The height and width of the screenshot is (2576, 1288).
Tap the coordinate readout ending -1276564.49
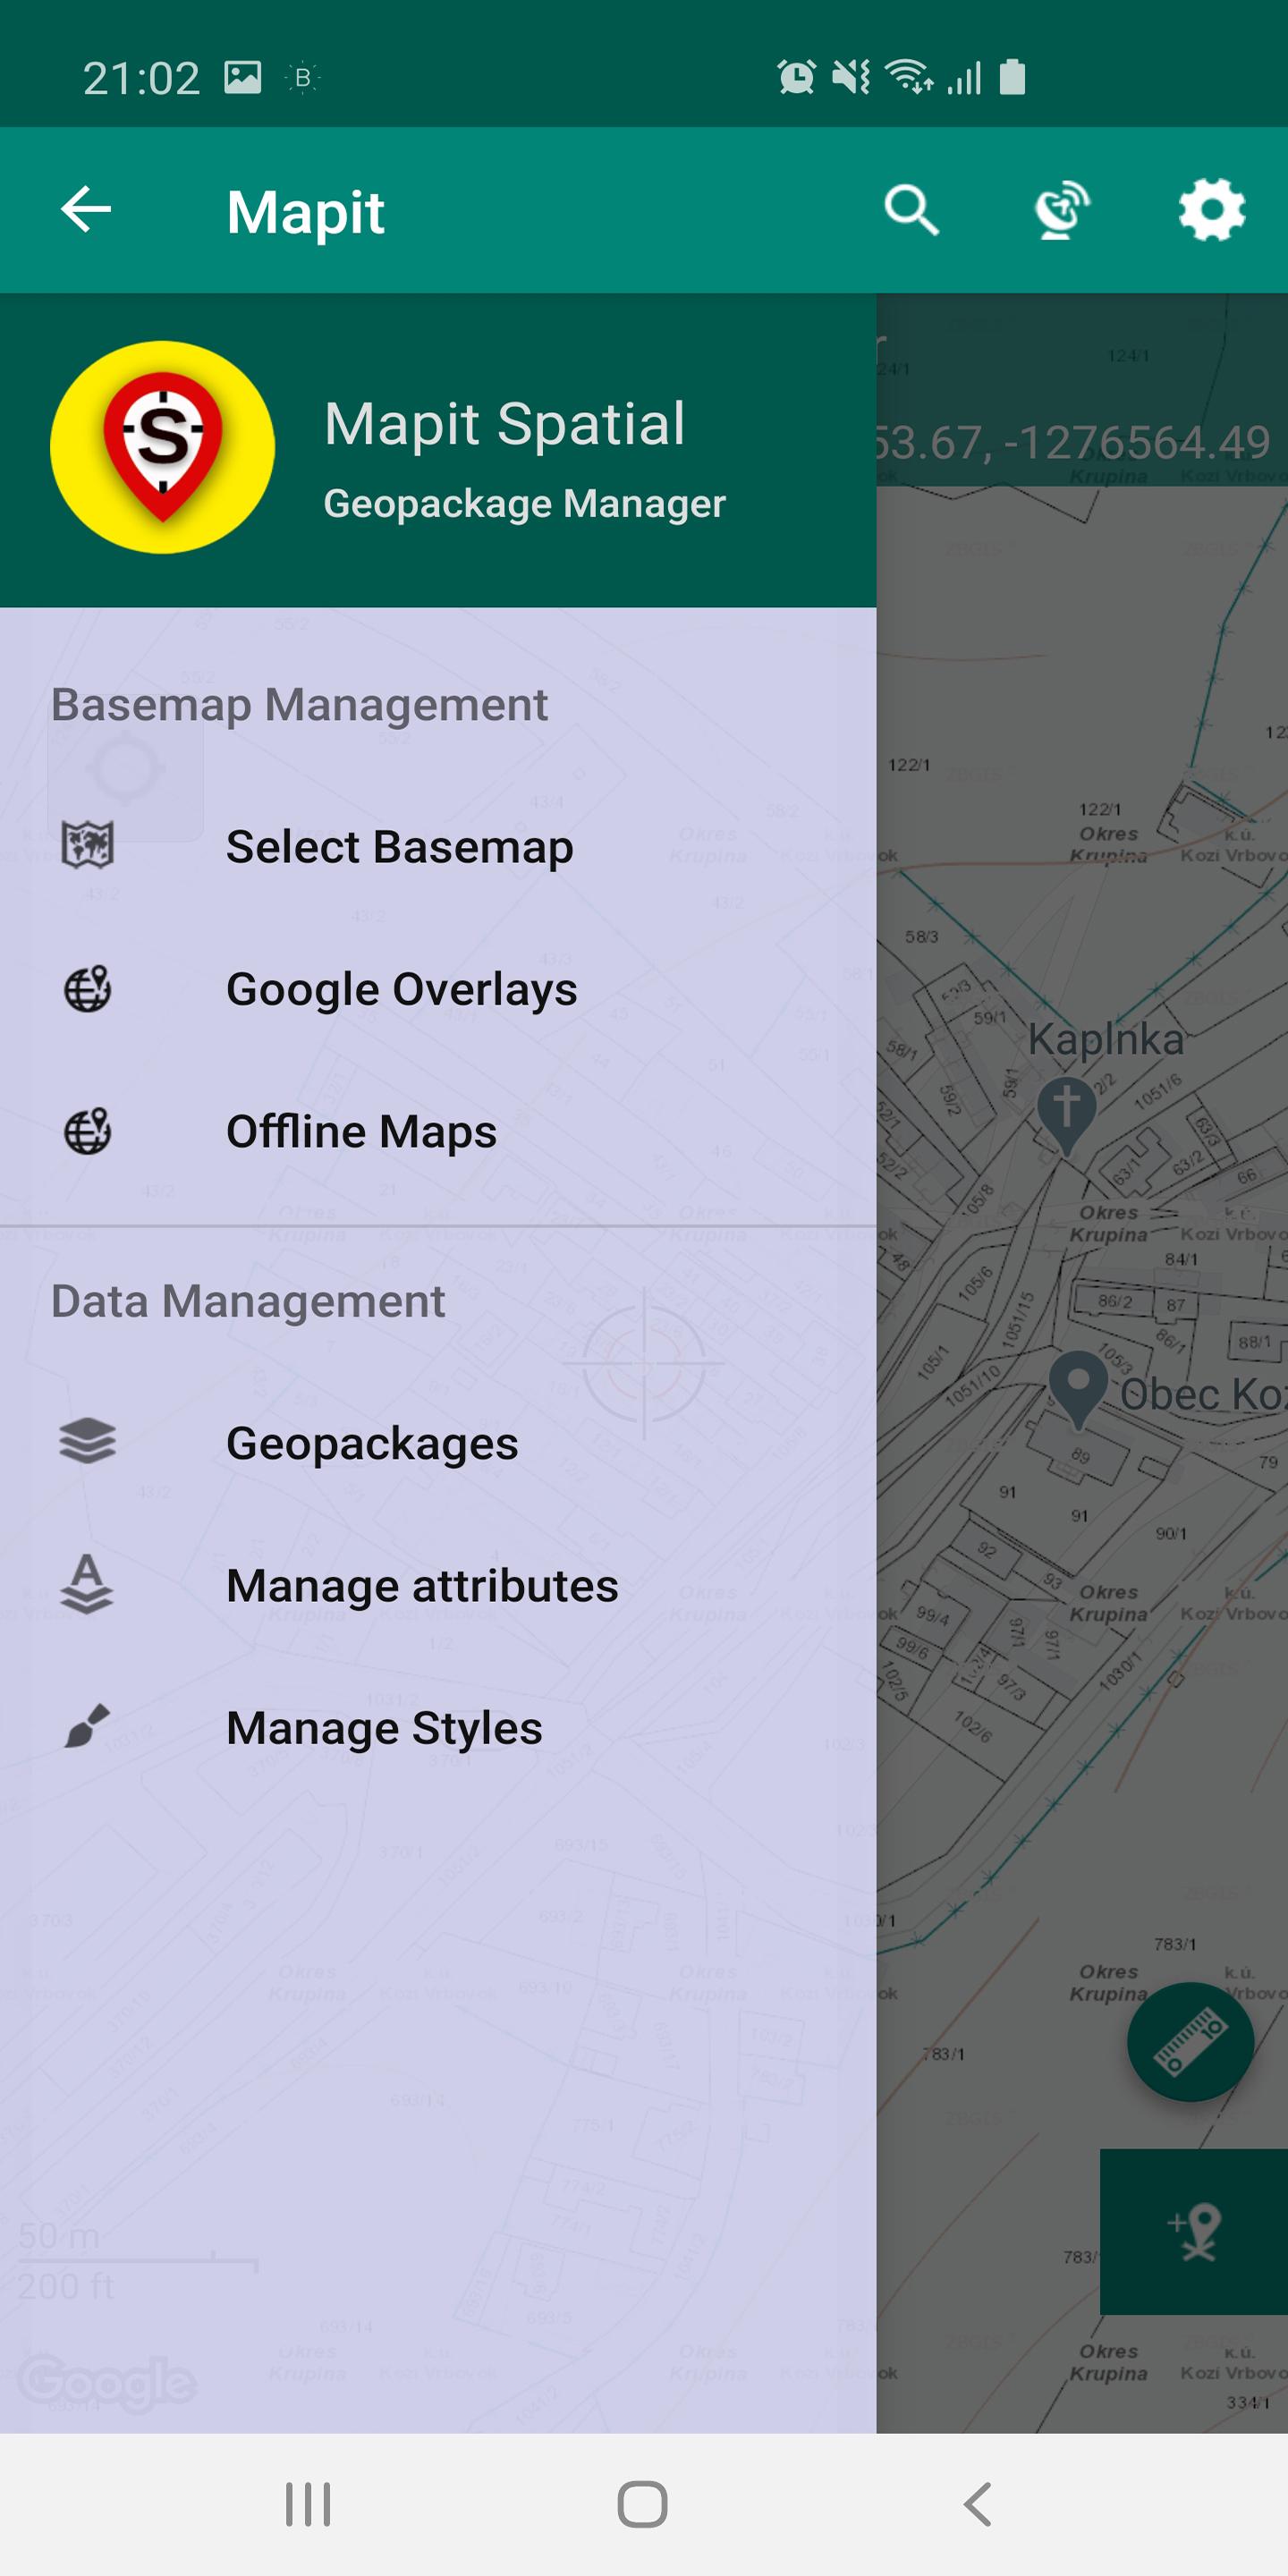point(1072,442)
